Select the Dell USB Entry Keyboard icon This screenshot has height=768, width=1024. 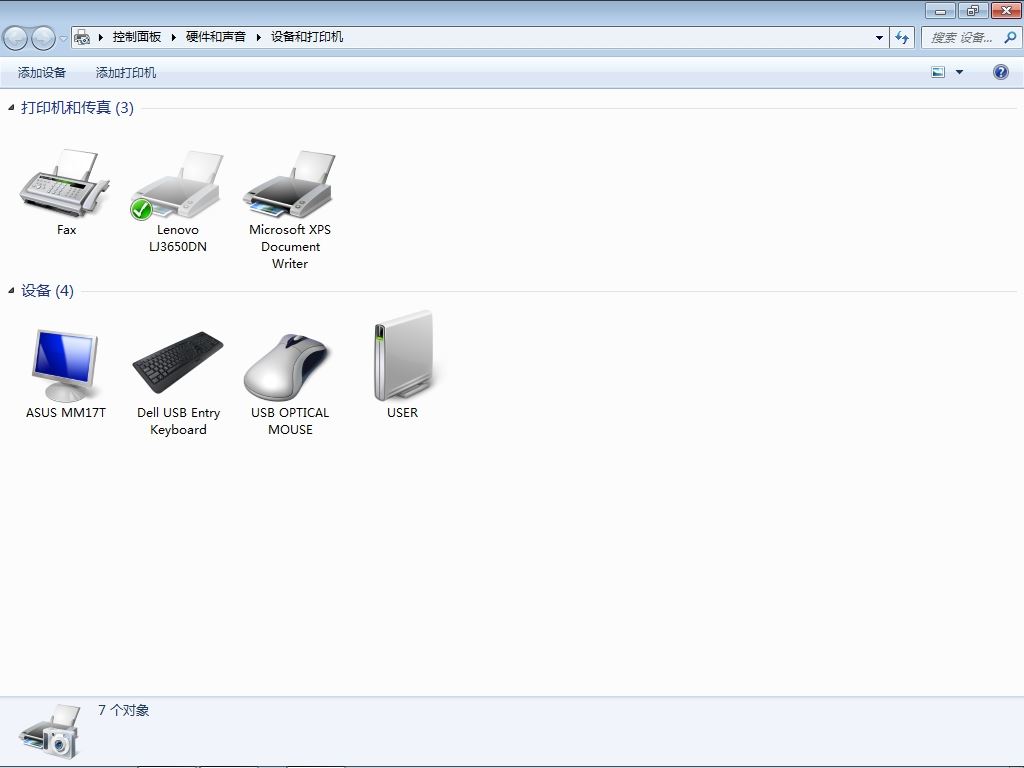[178, 362]
